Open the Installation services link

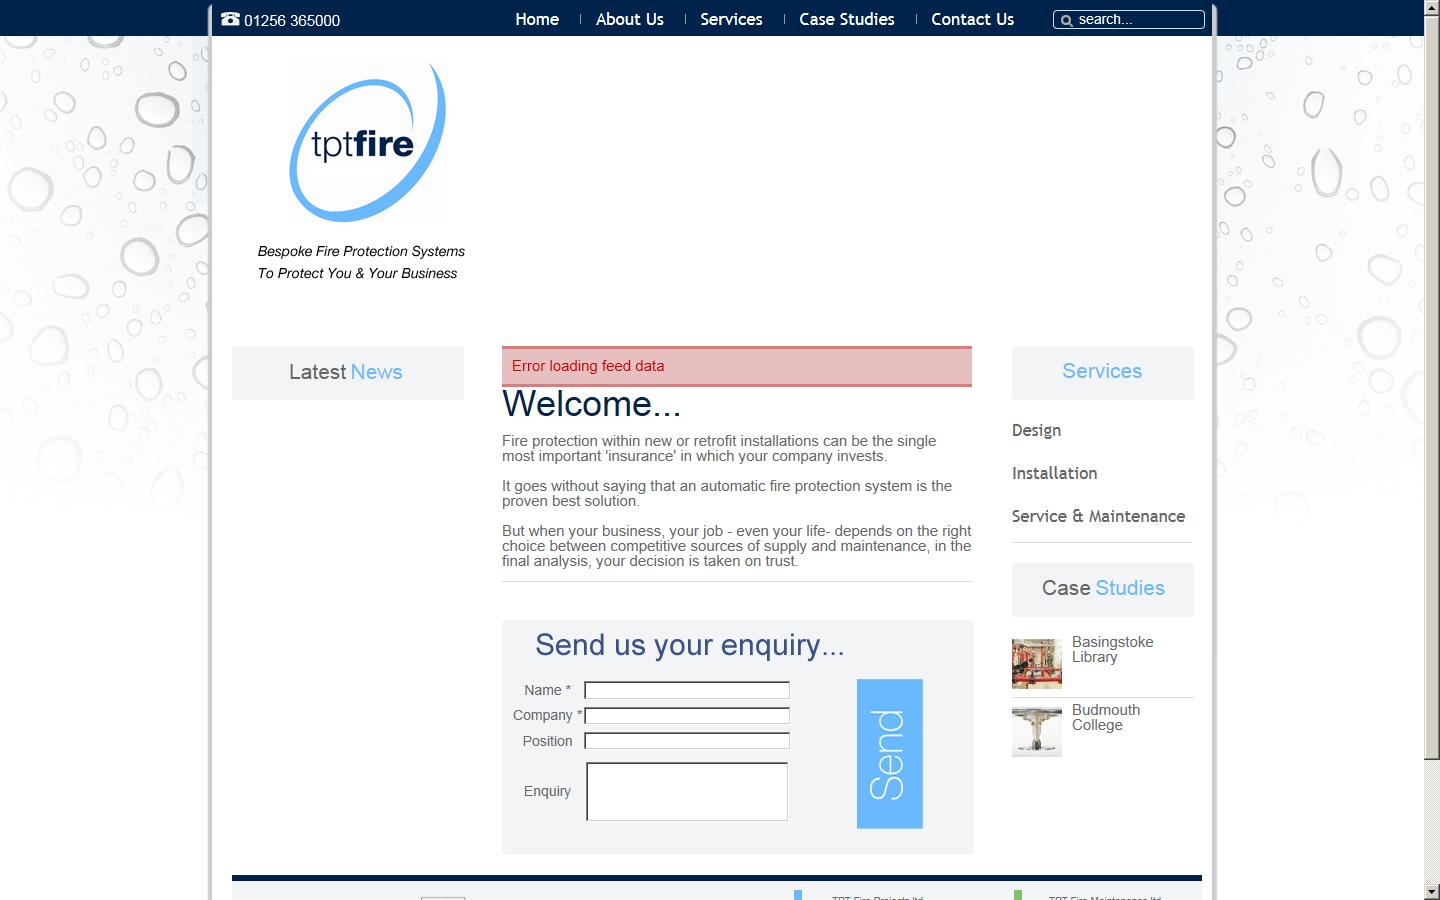coord(1054,474)
